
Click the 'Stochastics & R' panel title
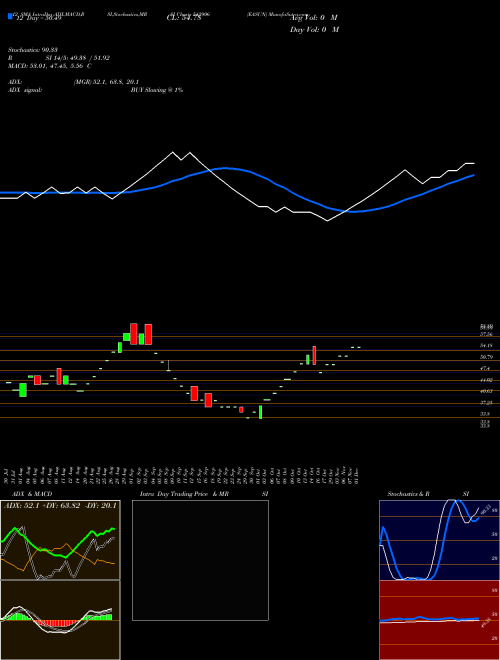[409, 494]
